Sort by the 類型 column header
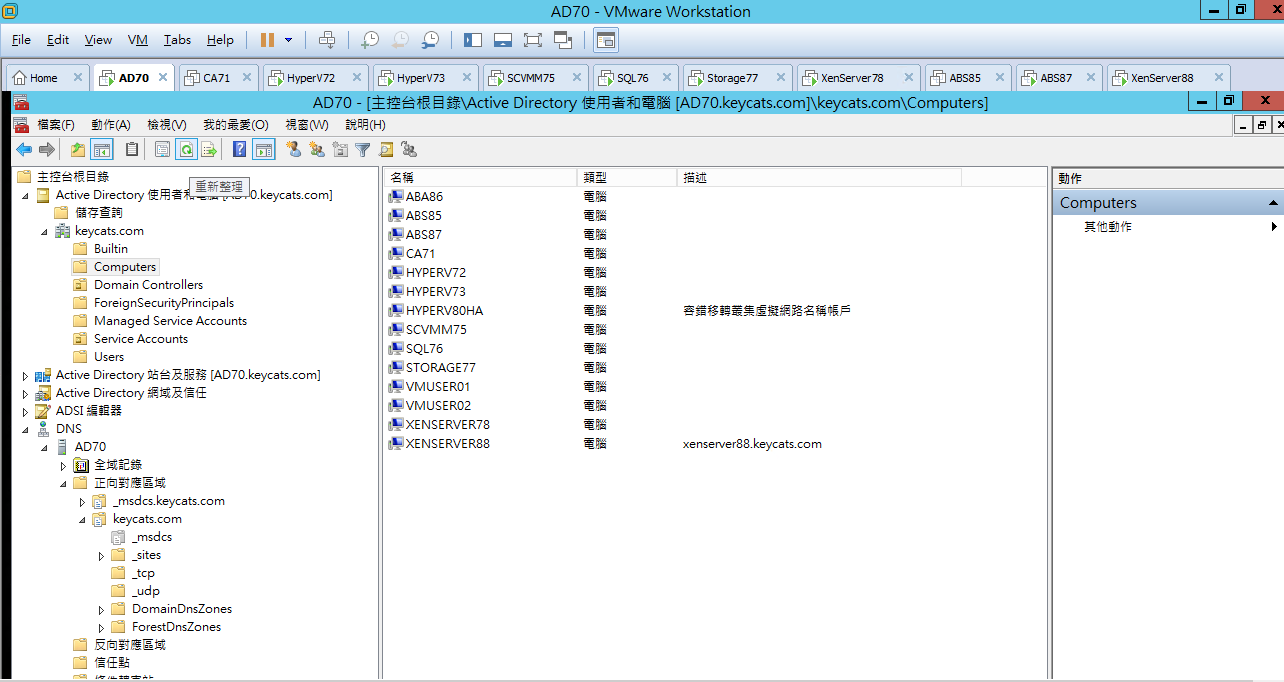Screen dimensions: 1284x682 (627, 177)
